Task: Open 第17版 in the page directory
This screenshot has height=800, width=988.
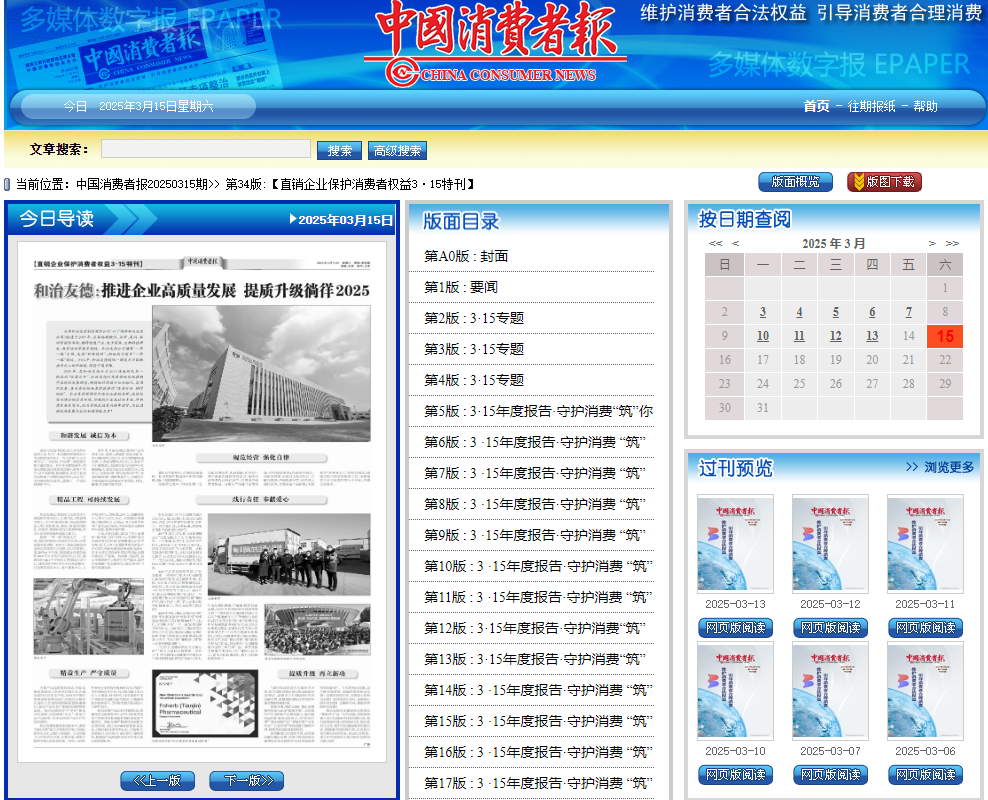Action: [539, 784]
